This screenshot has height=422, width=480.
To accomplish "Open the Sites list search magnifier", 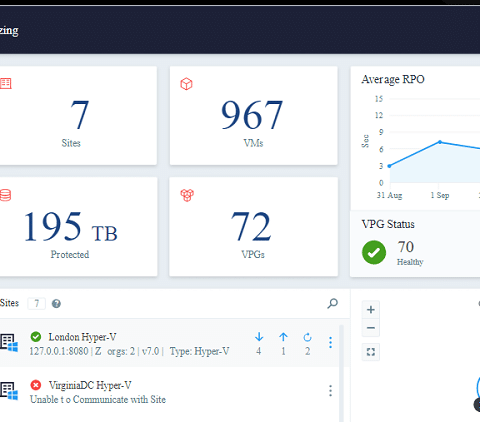I will pos(332,303).
